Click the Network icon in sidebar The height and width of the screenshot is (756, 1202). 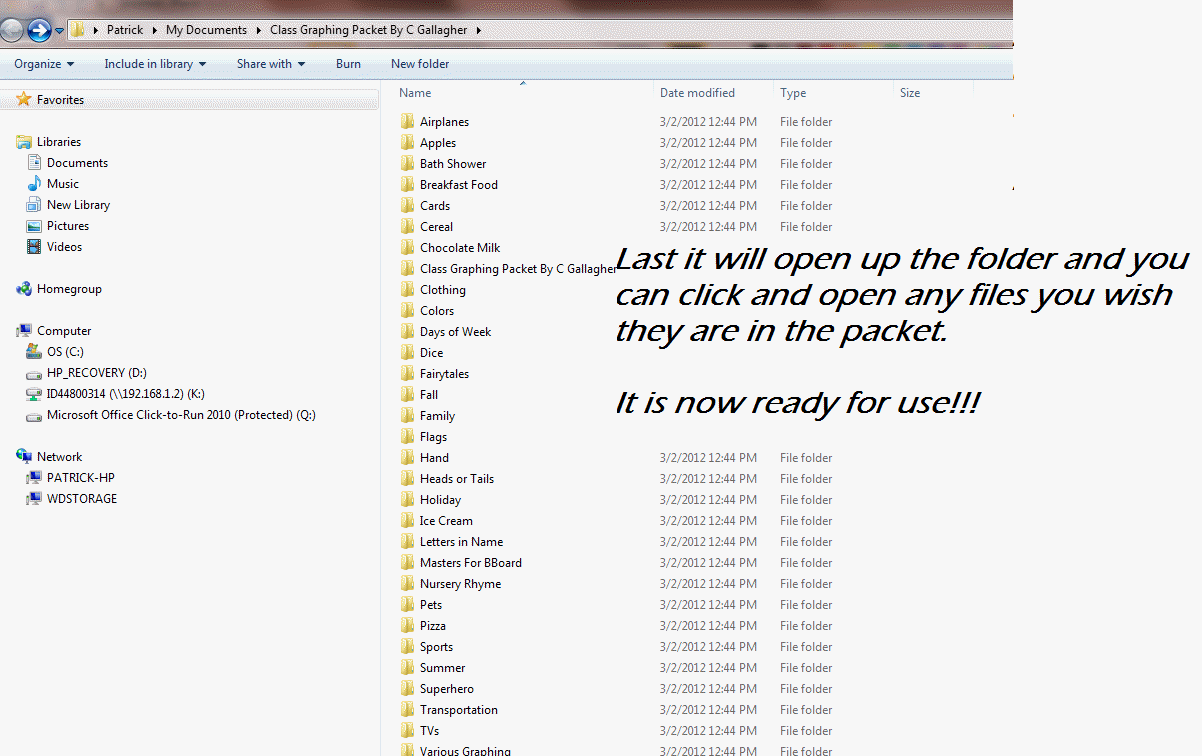(24, 457)
